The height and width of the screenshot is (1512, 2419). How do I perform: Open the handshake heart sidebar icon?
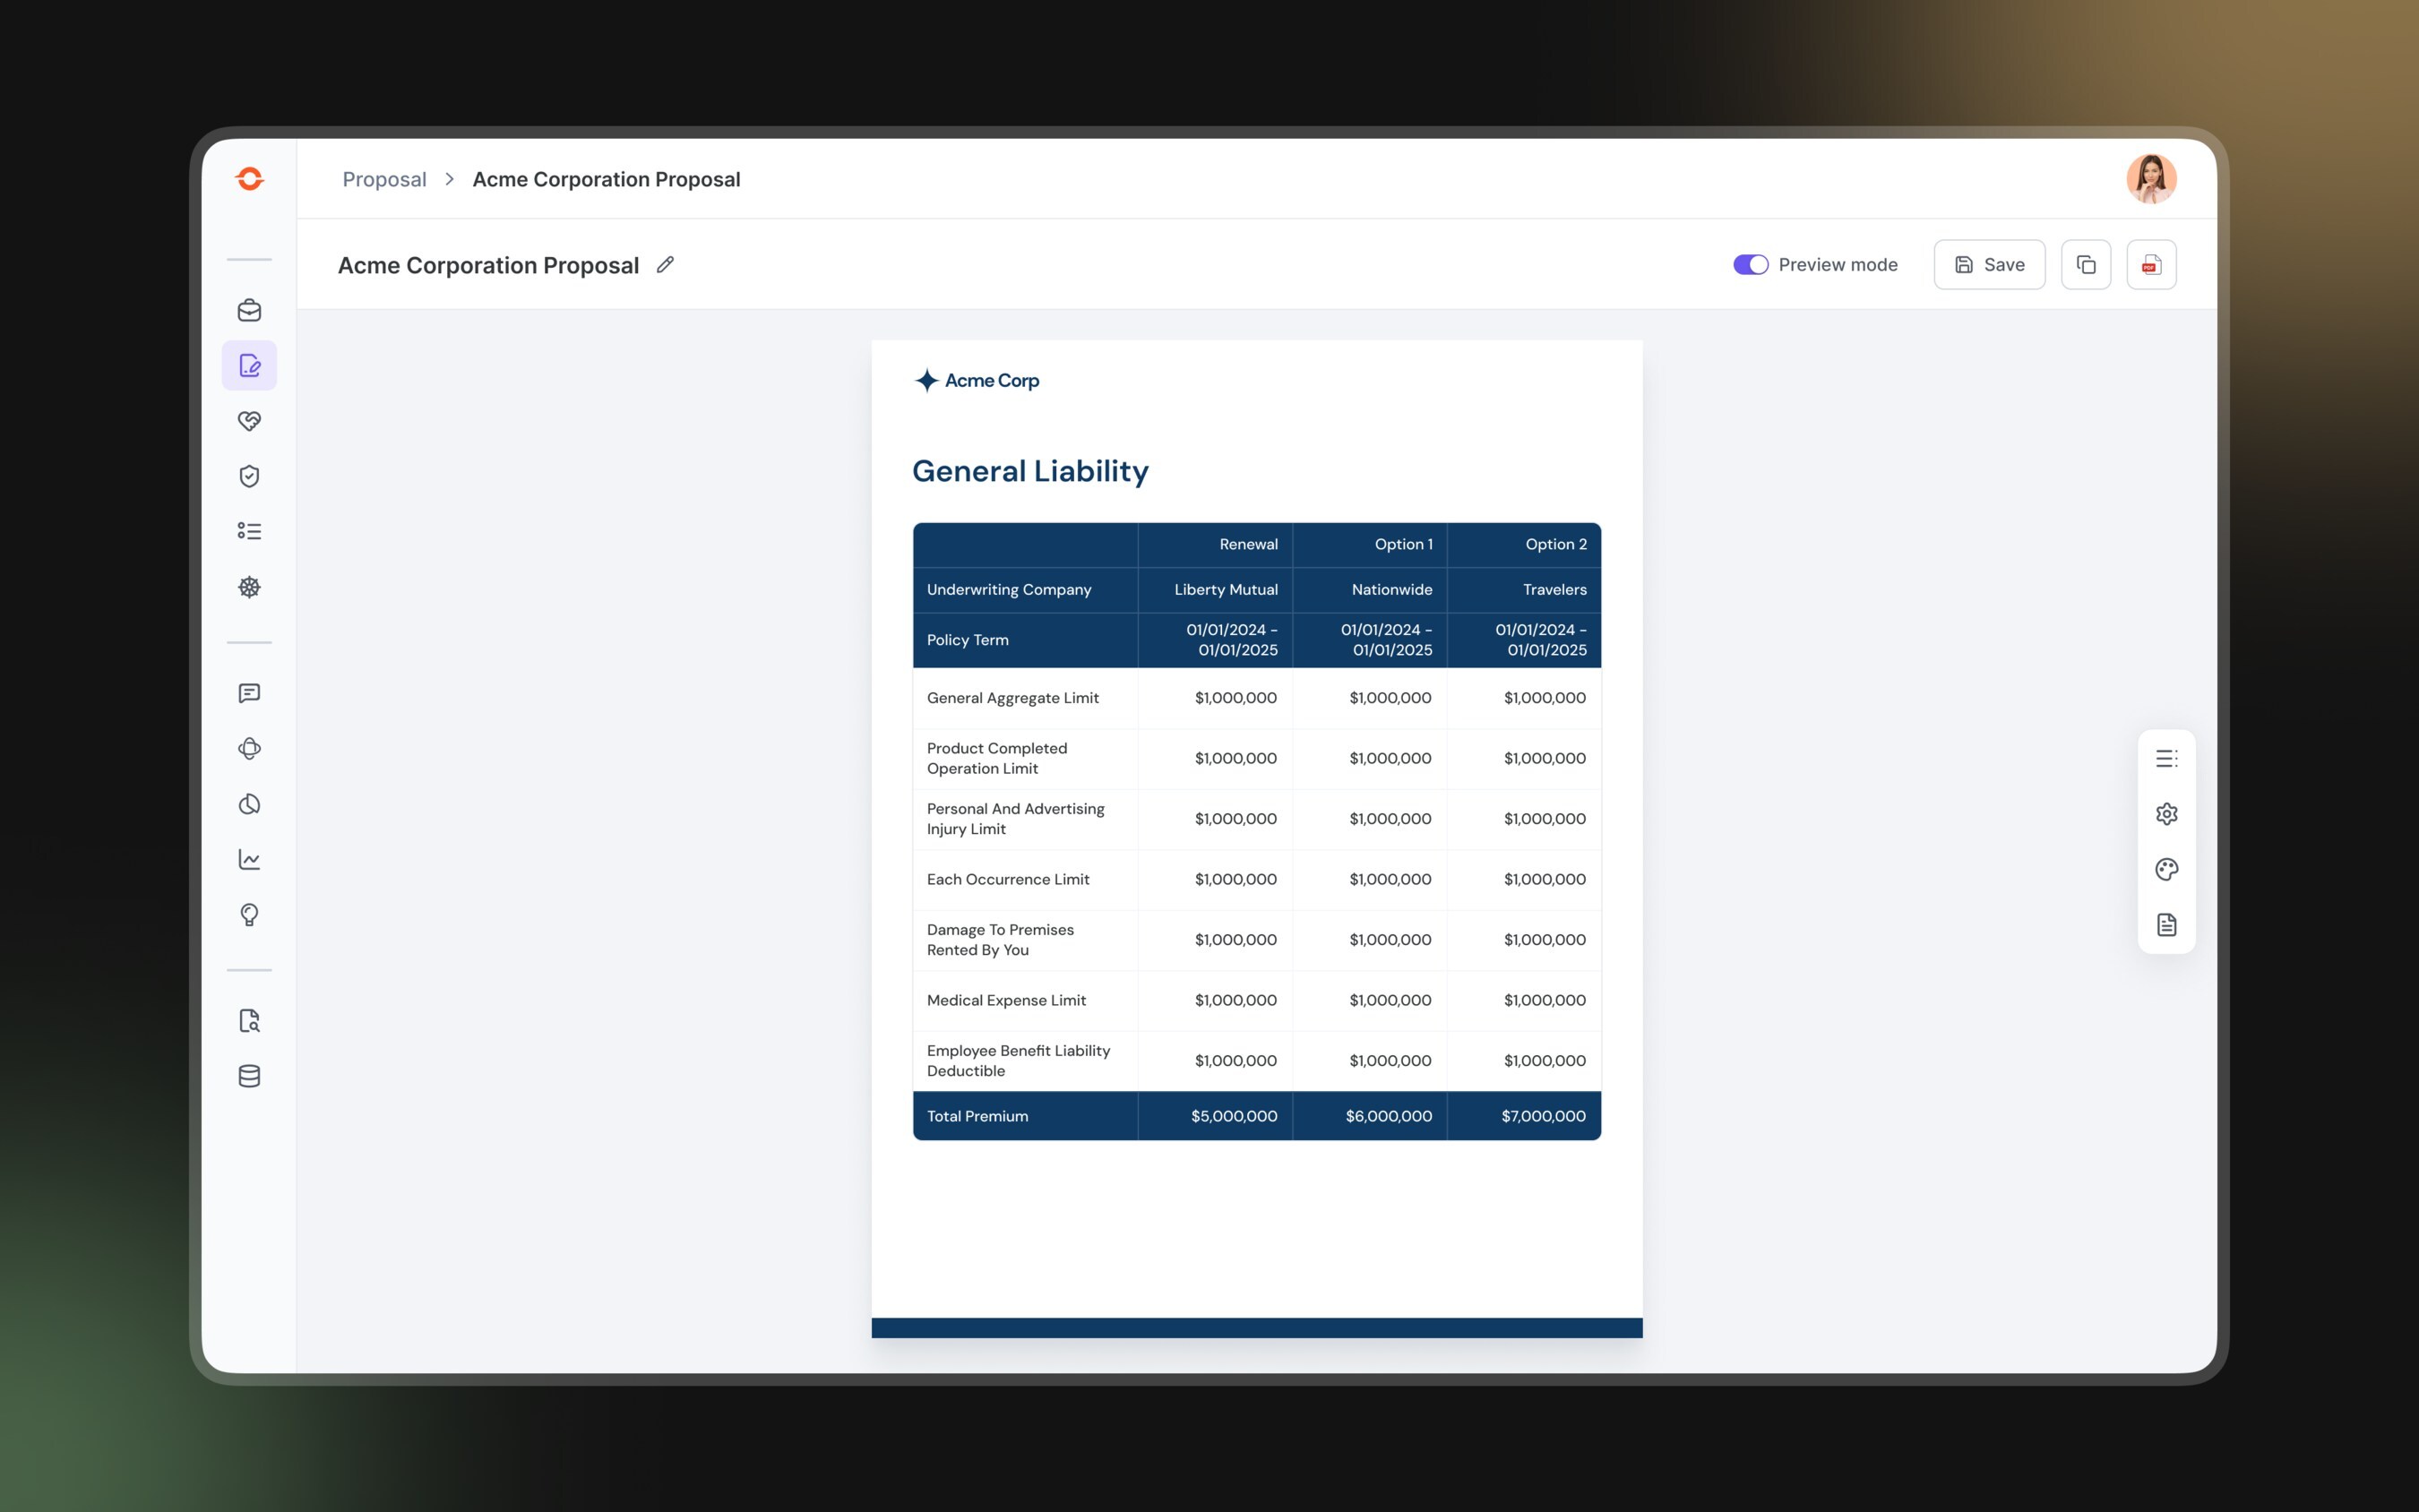pyautogui.click(x=249, y=421)
